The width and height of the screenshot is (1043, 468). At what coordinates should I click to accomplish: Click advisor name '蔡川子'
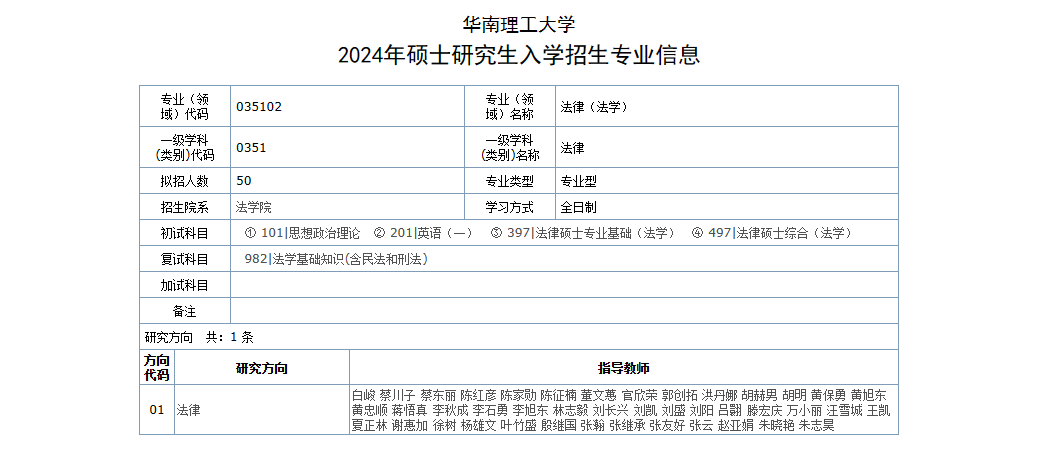pos(398,394)
